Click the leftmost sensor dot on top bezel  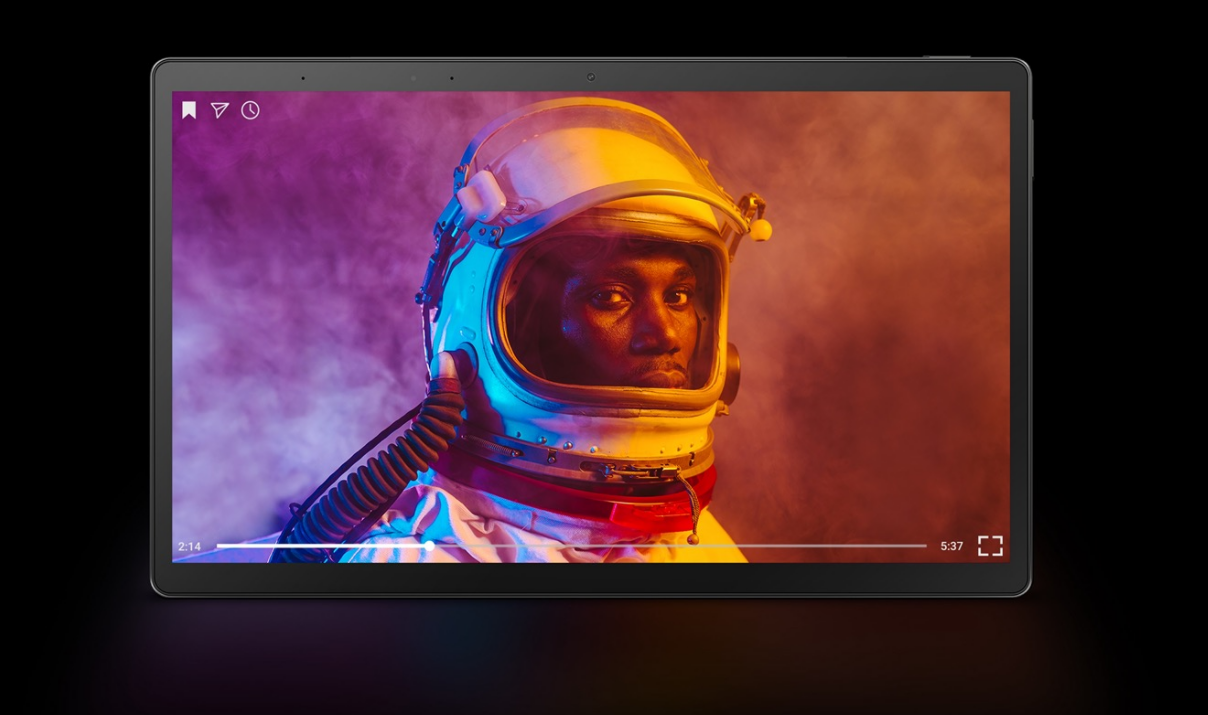coord(303,78)
